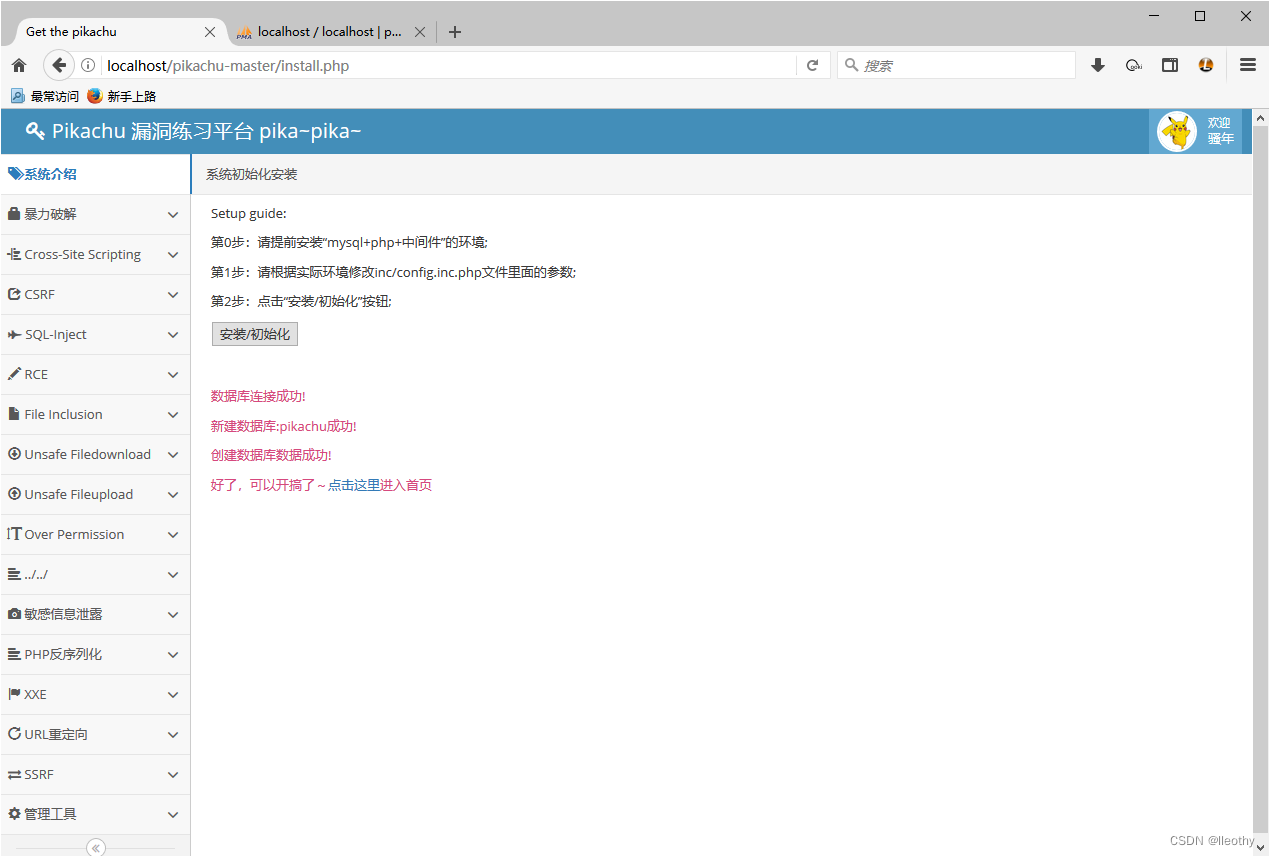Close the localhost phpMyAdmin tab

pyautogui.click(x=420, y=32)
